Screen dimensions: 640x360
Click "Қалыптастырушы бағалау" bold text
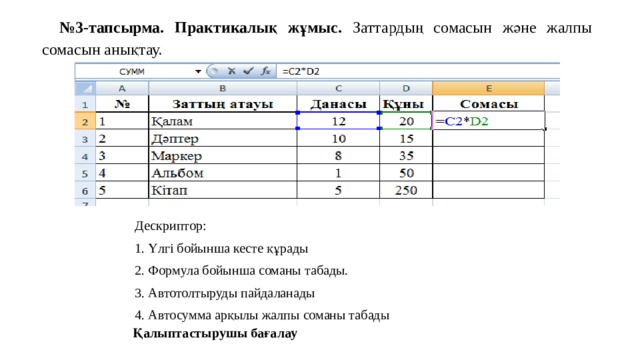point(215,333)
